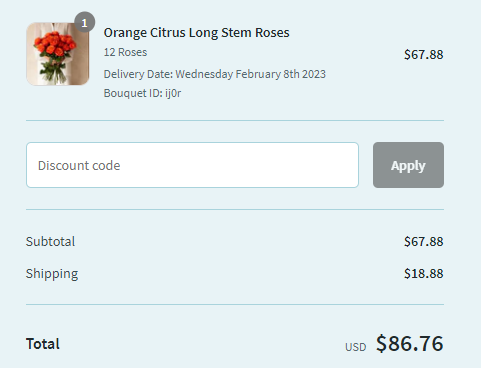This screenshot has width=481, height=368.
Task: Click the bold Total label
Action: click(43, 344)
